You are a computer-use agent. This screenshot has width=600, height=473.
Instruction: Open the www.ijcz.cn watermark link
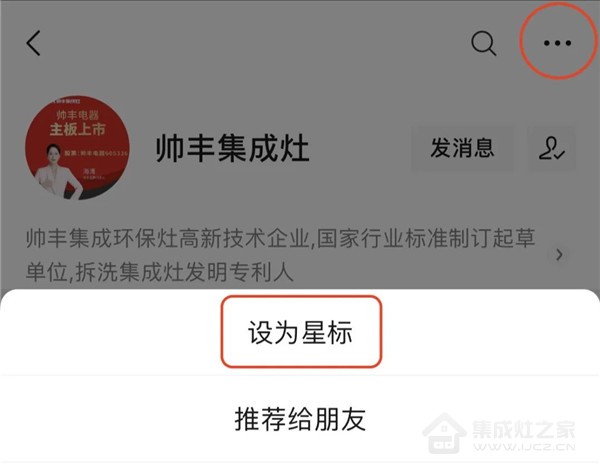[524, 447]
